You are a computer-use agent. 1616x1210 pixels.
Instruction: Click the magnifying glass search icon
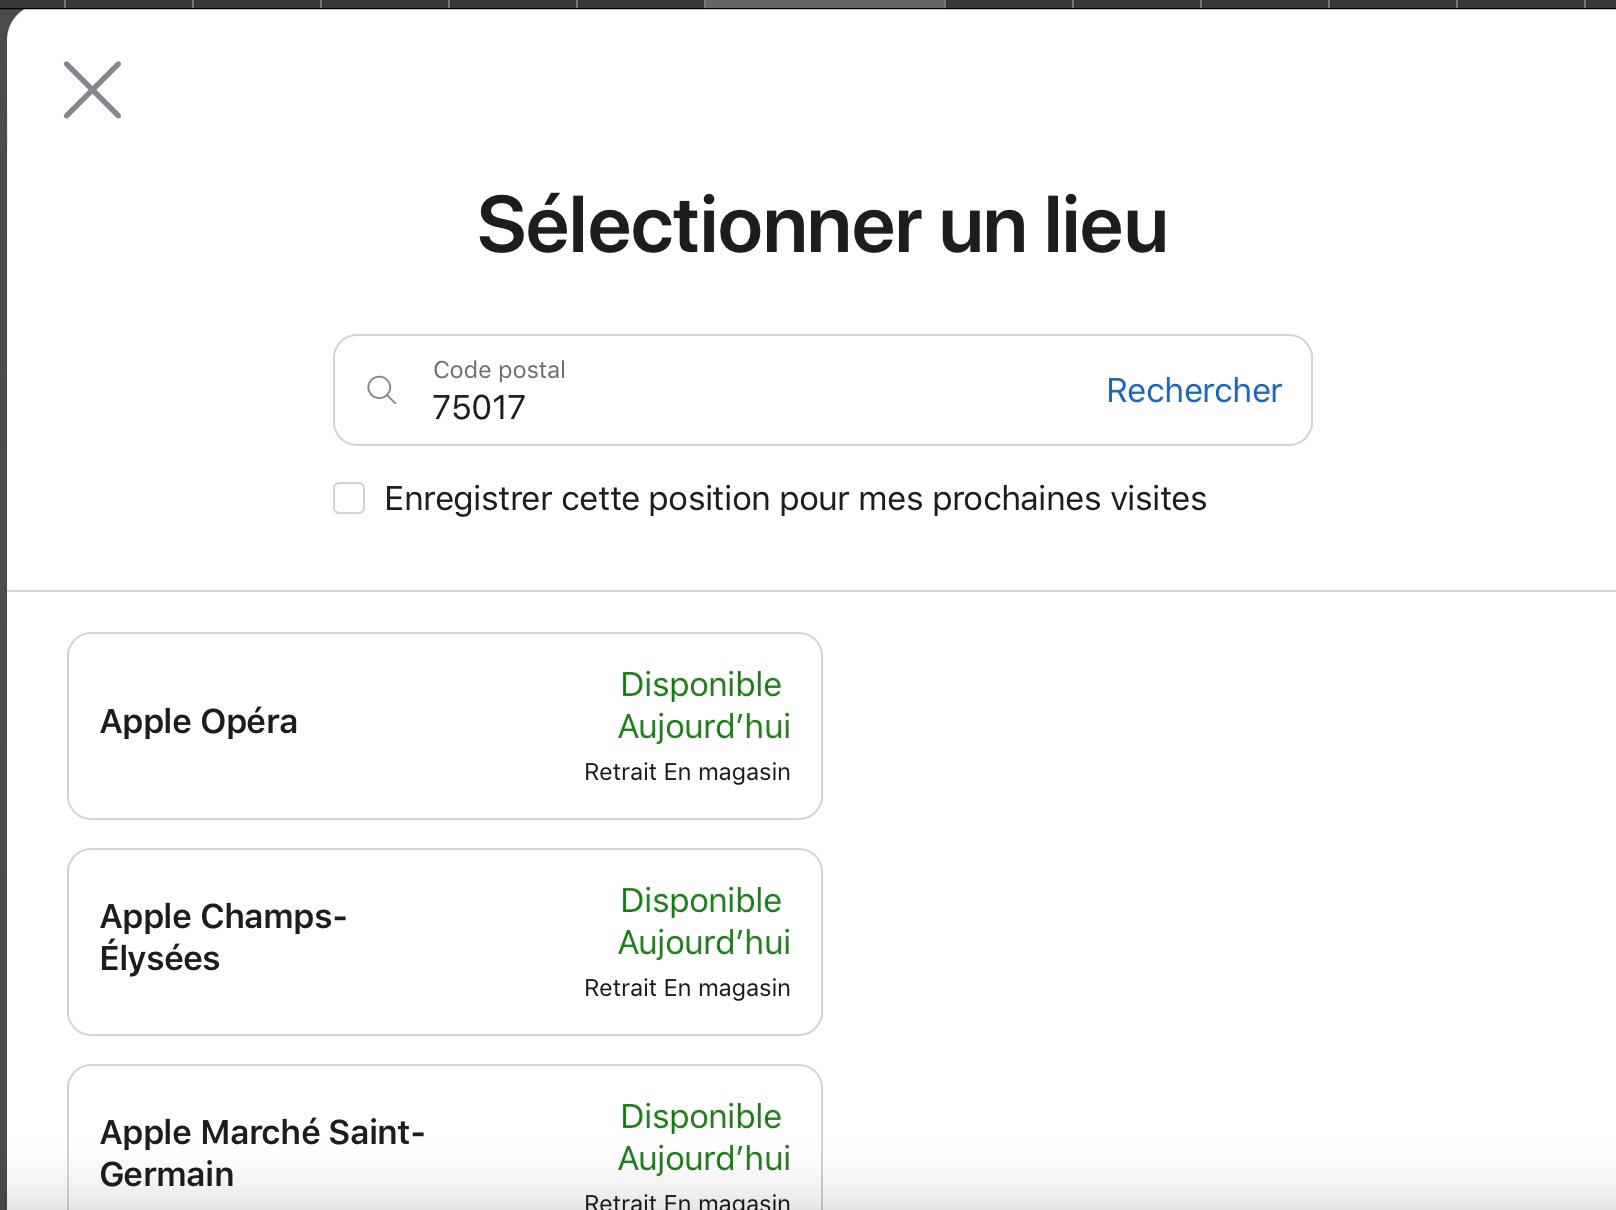(x=382, y=390)
